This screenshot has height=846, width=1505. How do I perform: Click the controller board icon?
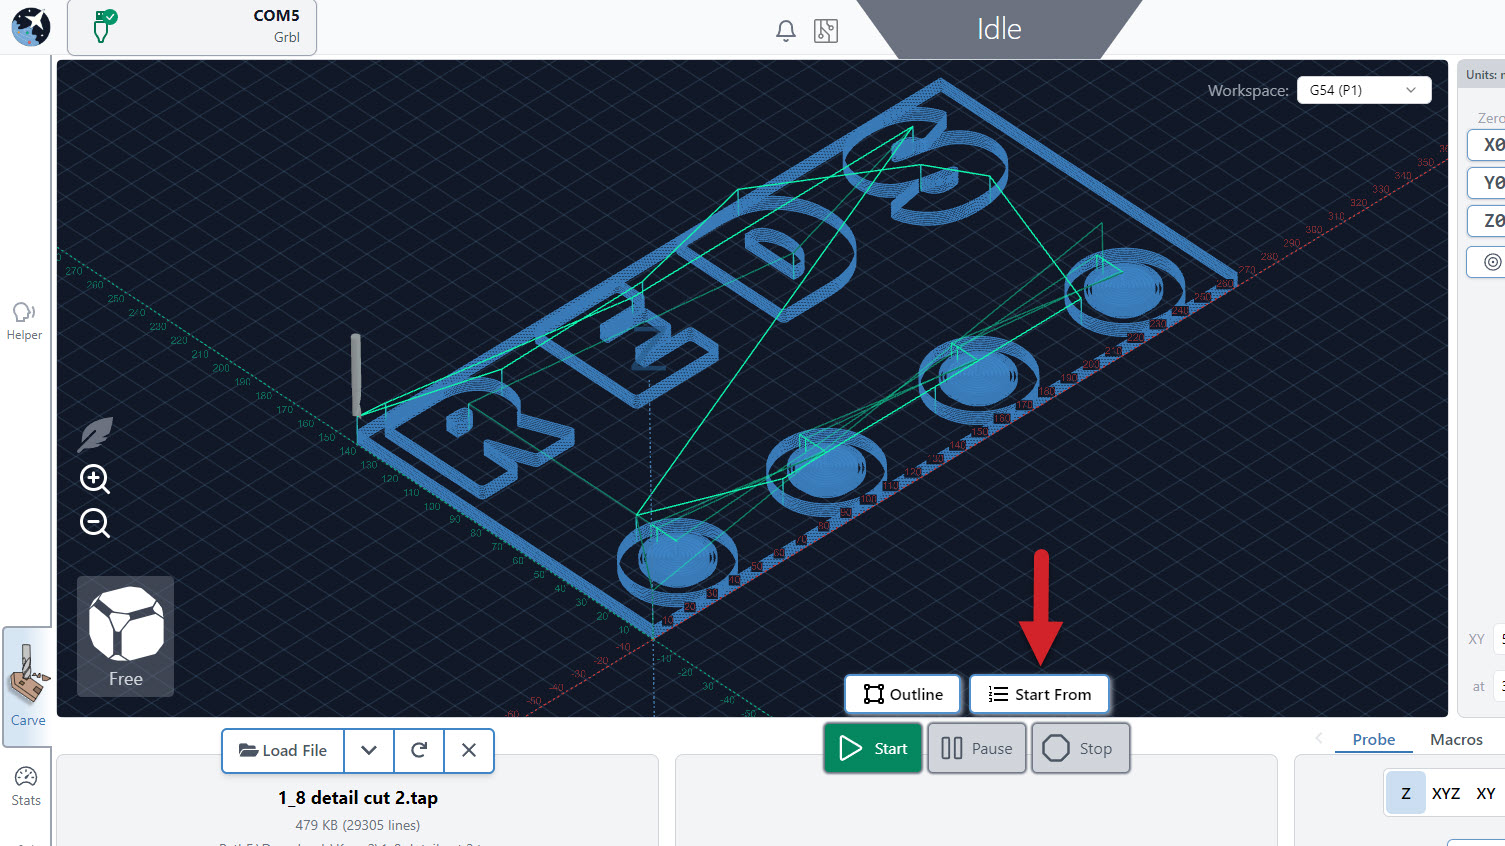[x=826, y=31]
